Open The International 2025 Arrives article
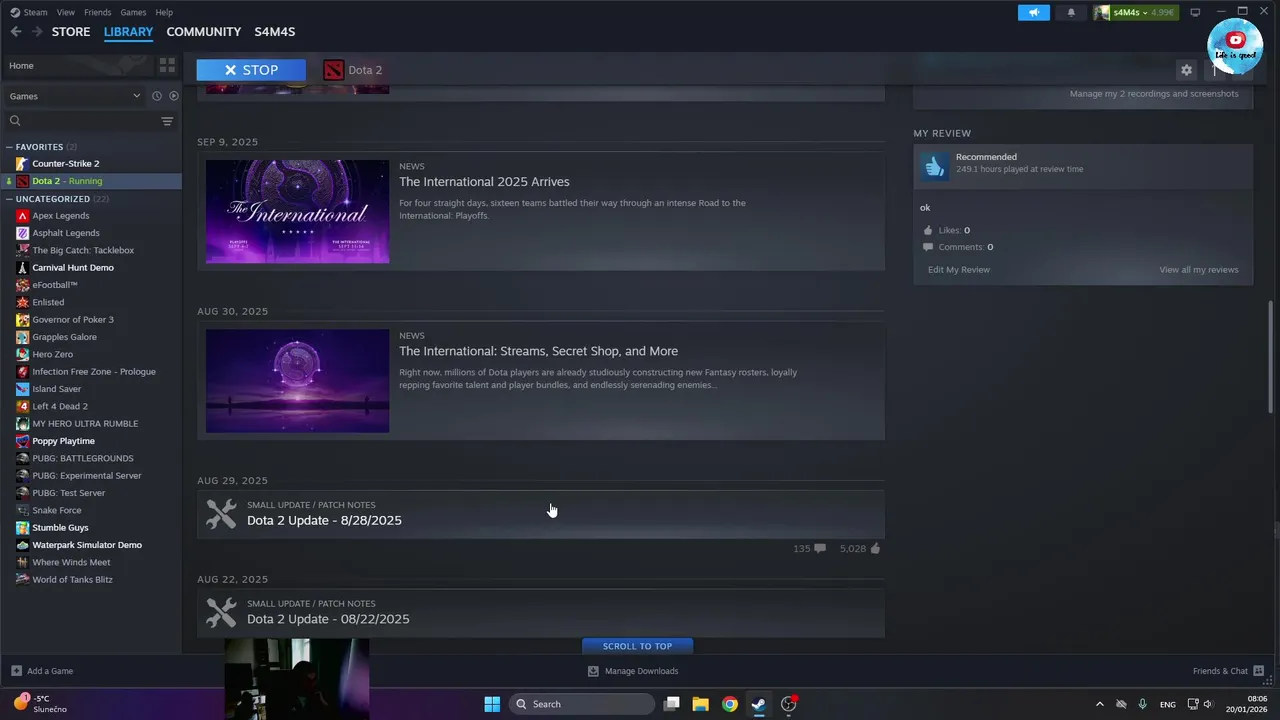This screenshot has height=720, width=1280. click(484, 182)
